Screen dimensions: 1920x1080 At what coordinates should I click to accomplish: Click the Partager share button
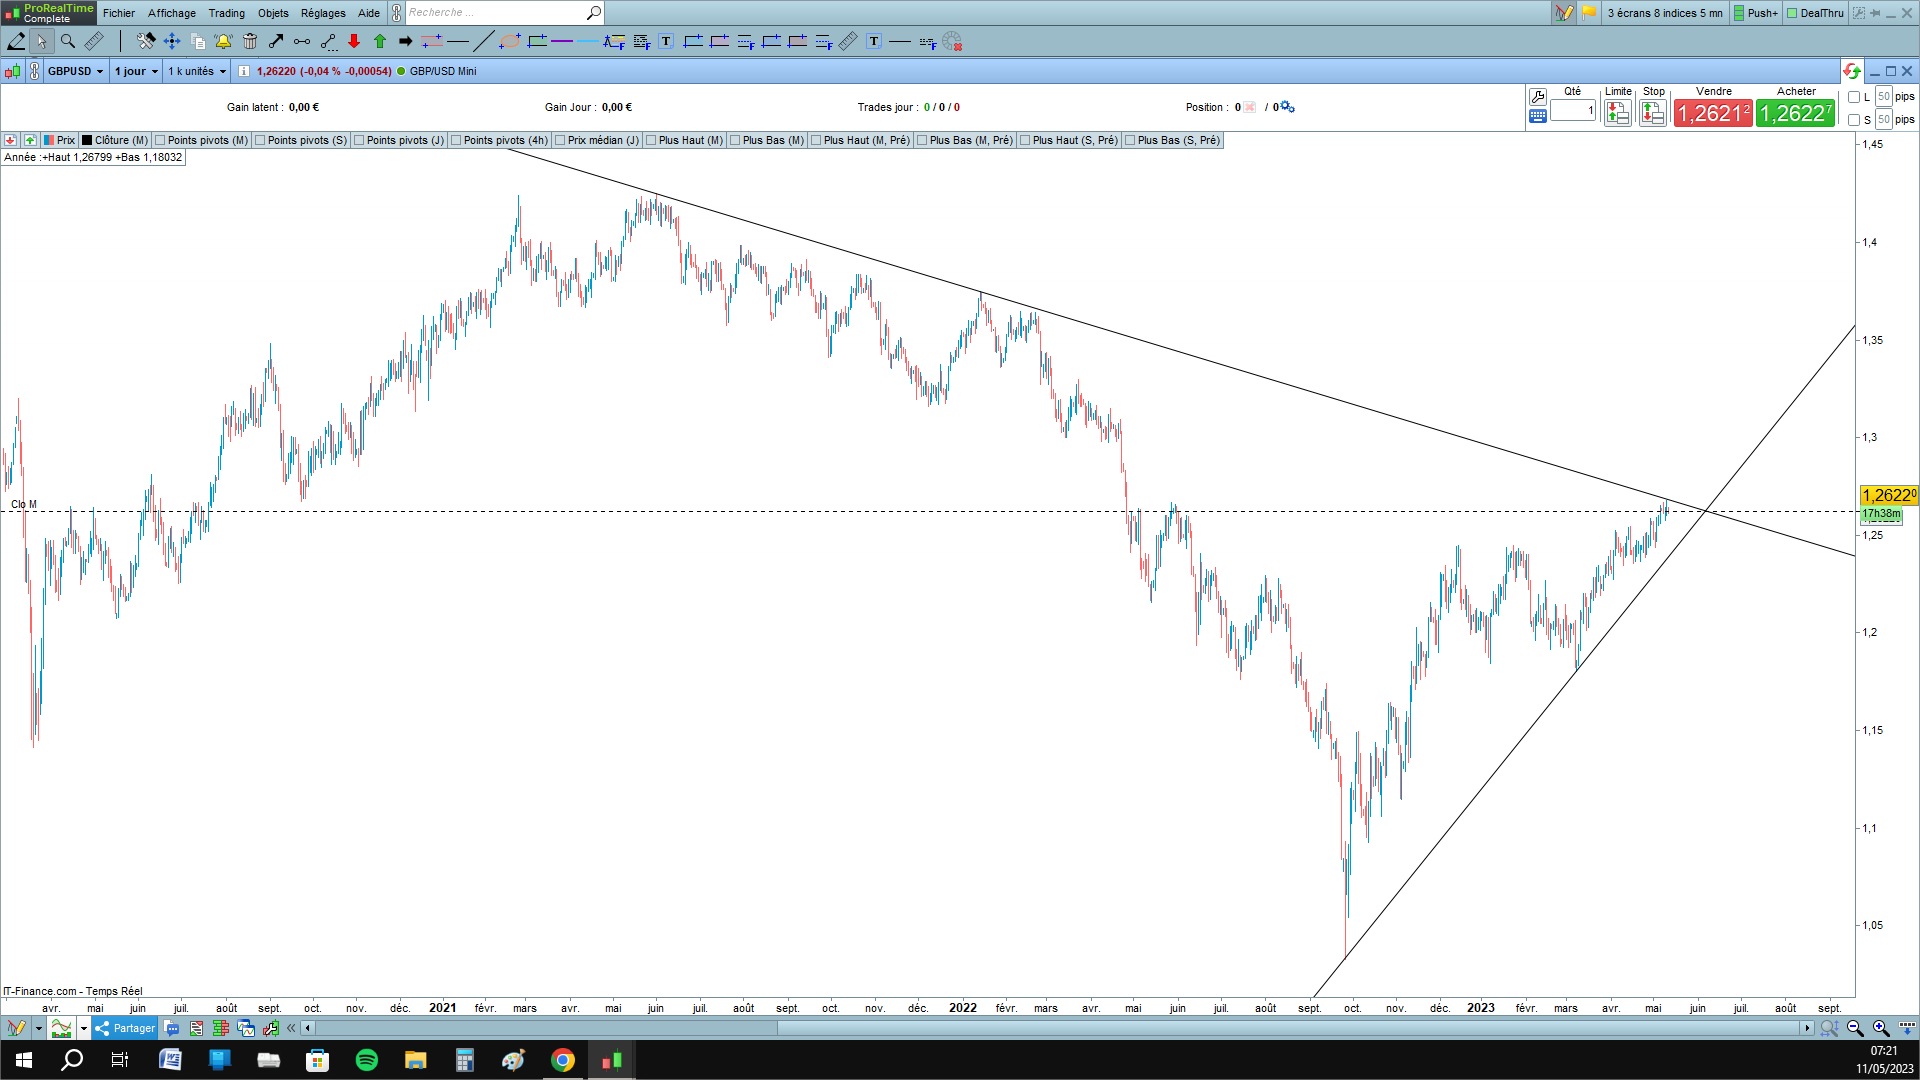[x=125, y=1028]
